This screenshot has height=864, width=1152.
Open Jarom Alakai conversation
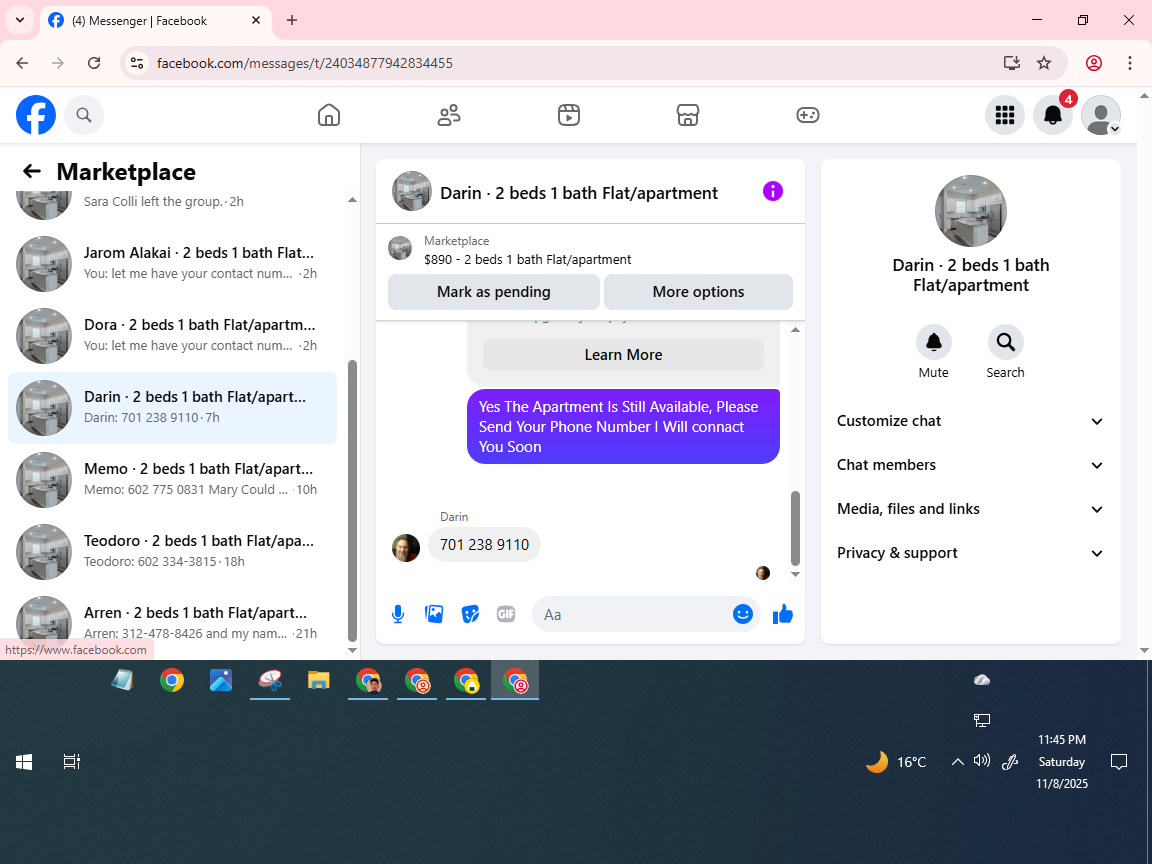[173, 264]
